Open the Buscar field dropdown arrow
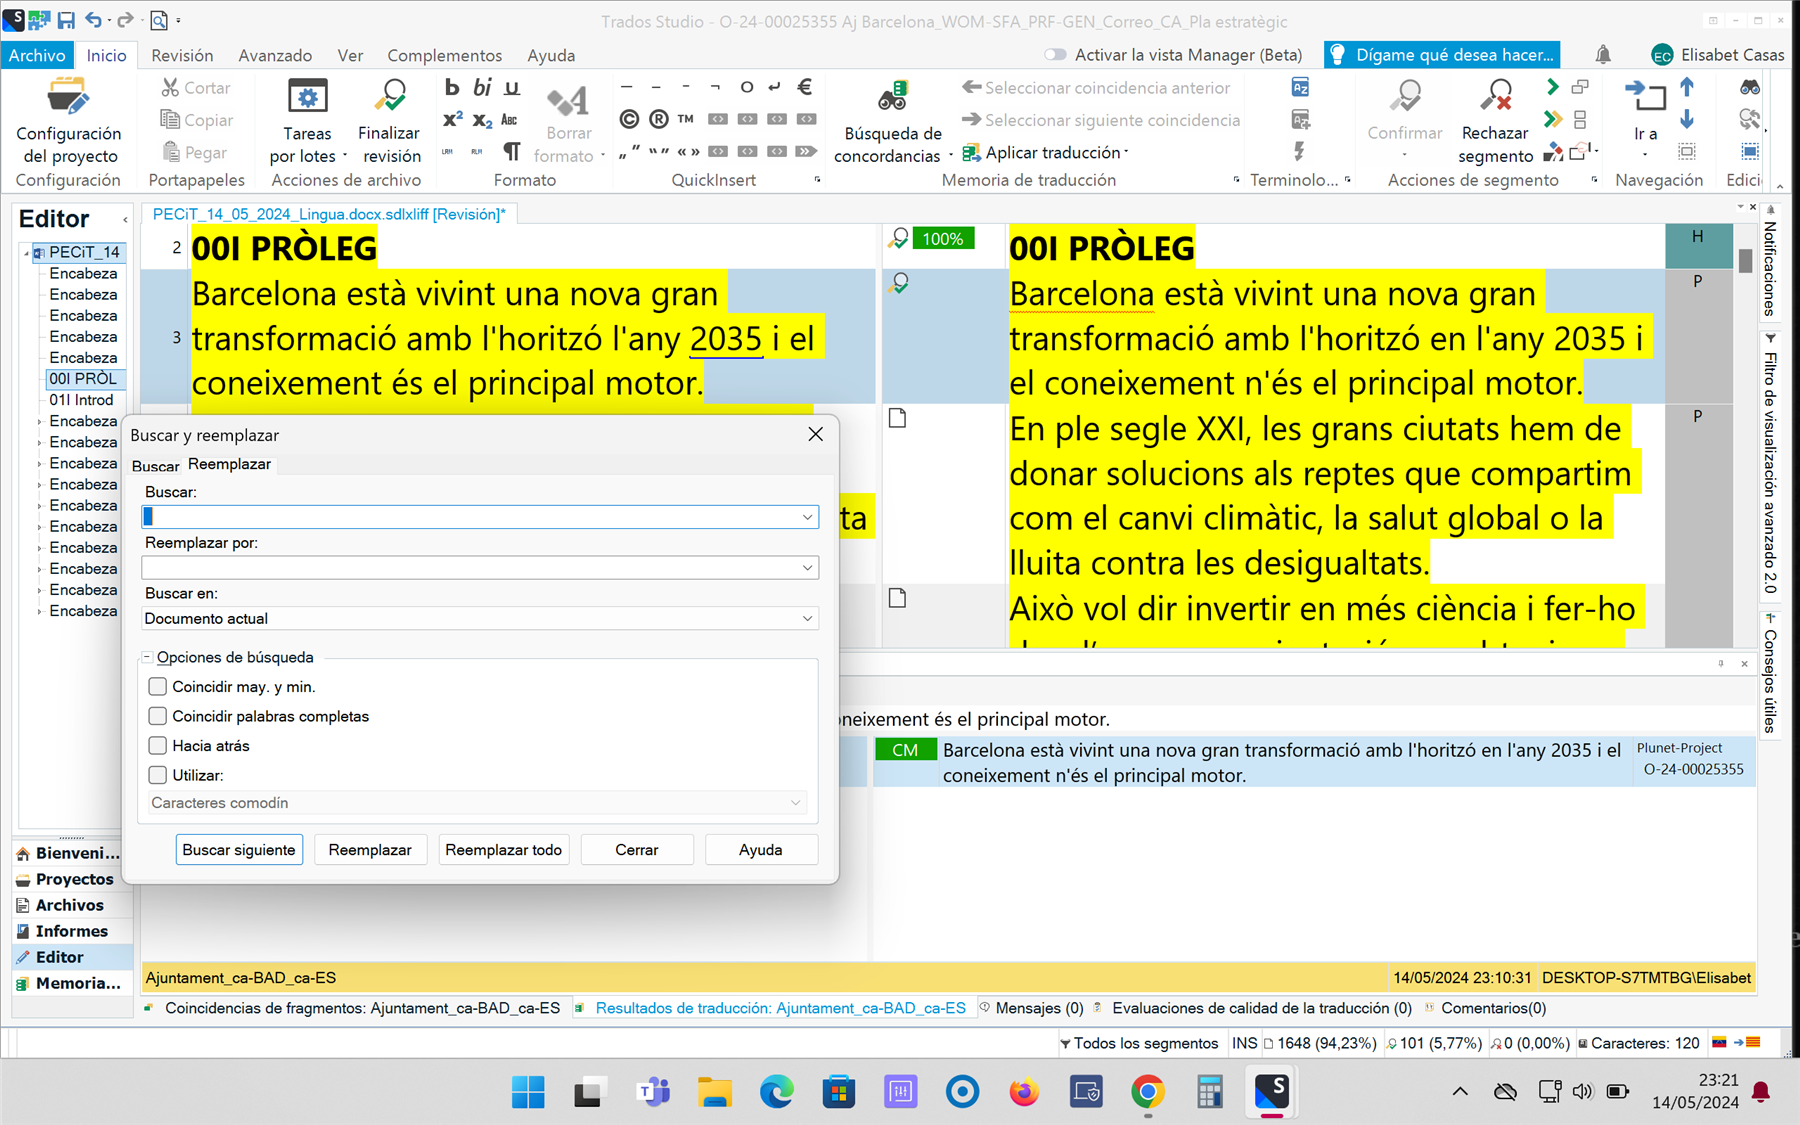The width and height of the screenshot is (1800, 1125). pyautogui.click(x=807, y=517)
